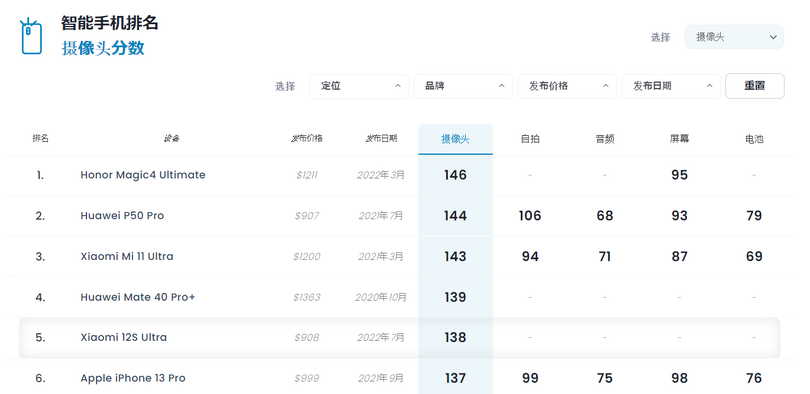Click the launch price $1363

[307, 297]
